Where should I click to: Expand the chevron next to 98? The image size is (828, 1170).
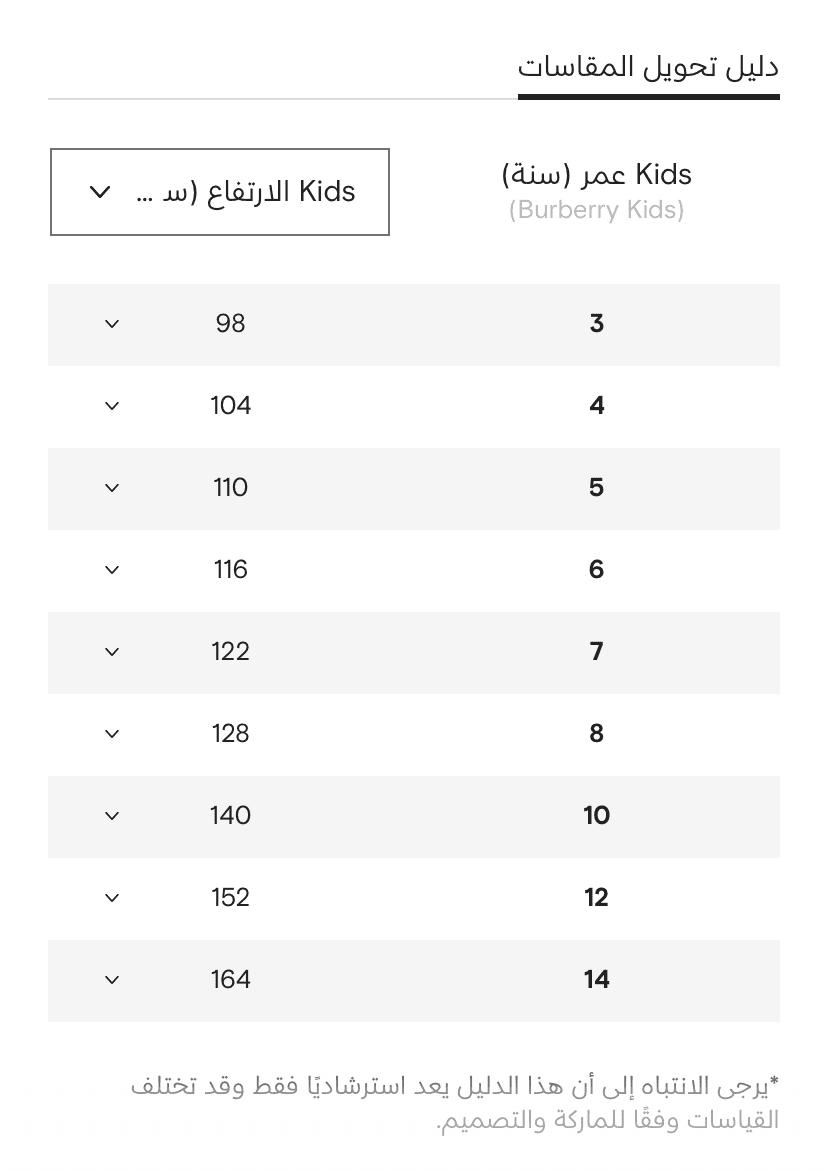pyautogui.click(x=112, y=324)
